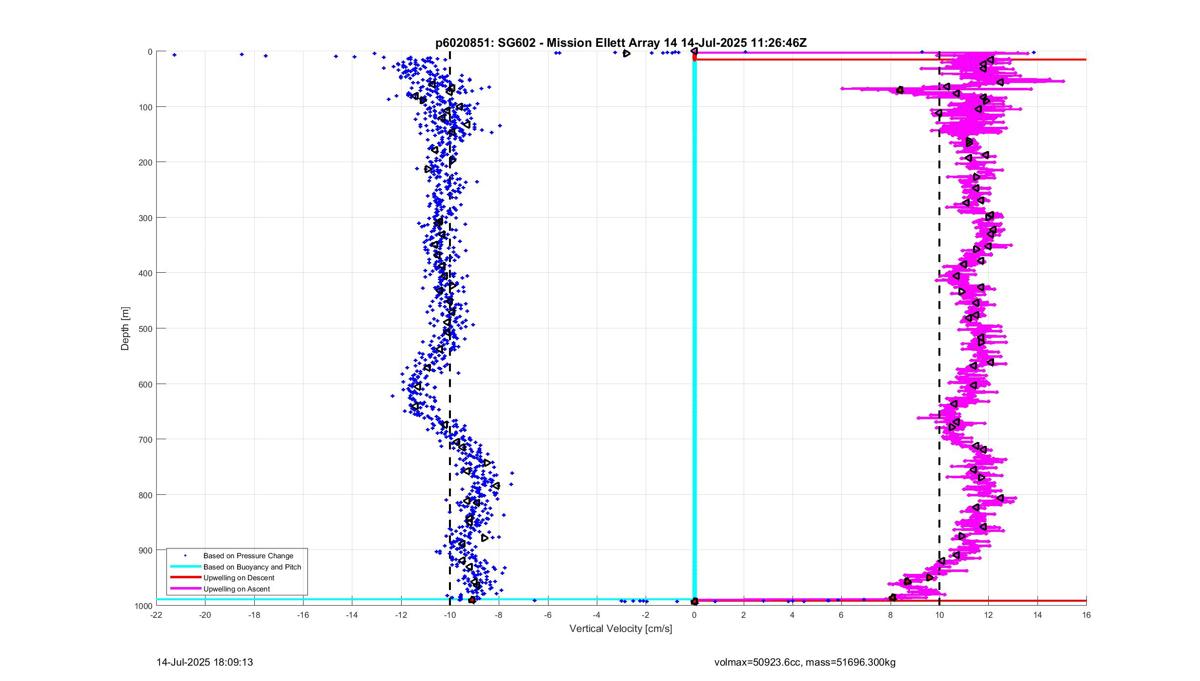1200x681 pixels.
Task: Click depth axis tick label '1000'
Action: click(142, 606)
